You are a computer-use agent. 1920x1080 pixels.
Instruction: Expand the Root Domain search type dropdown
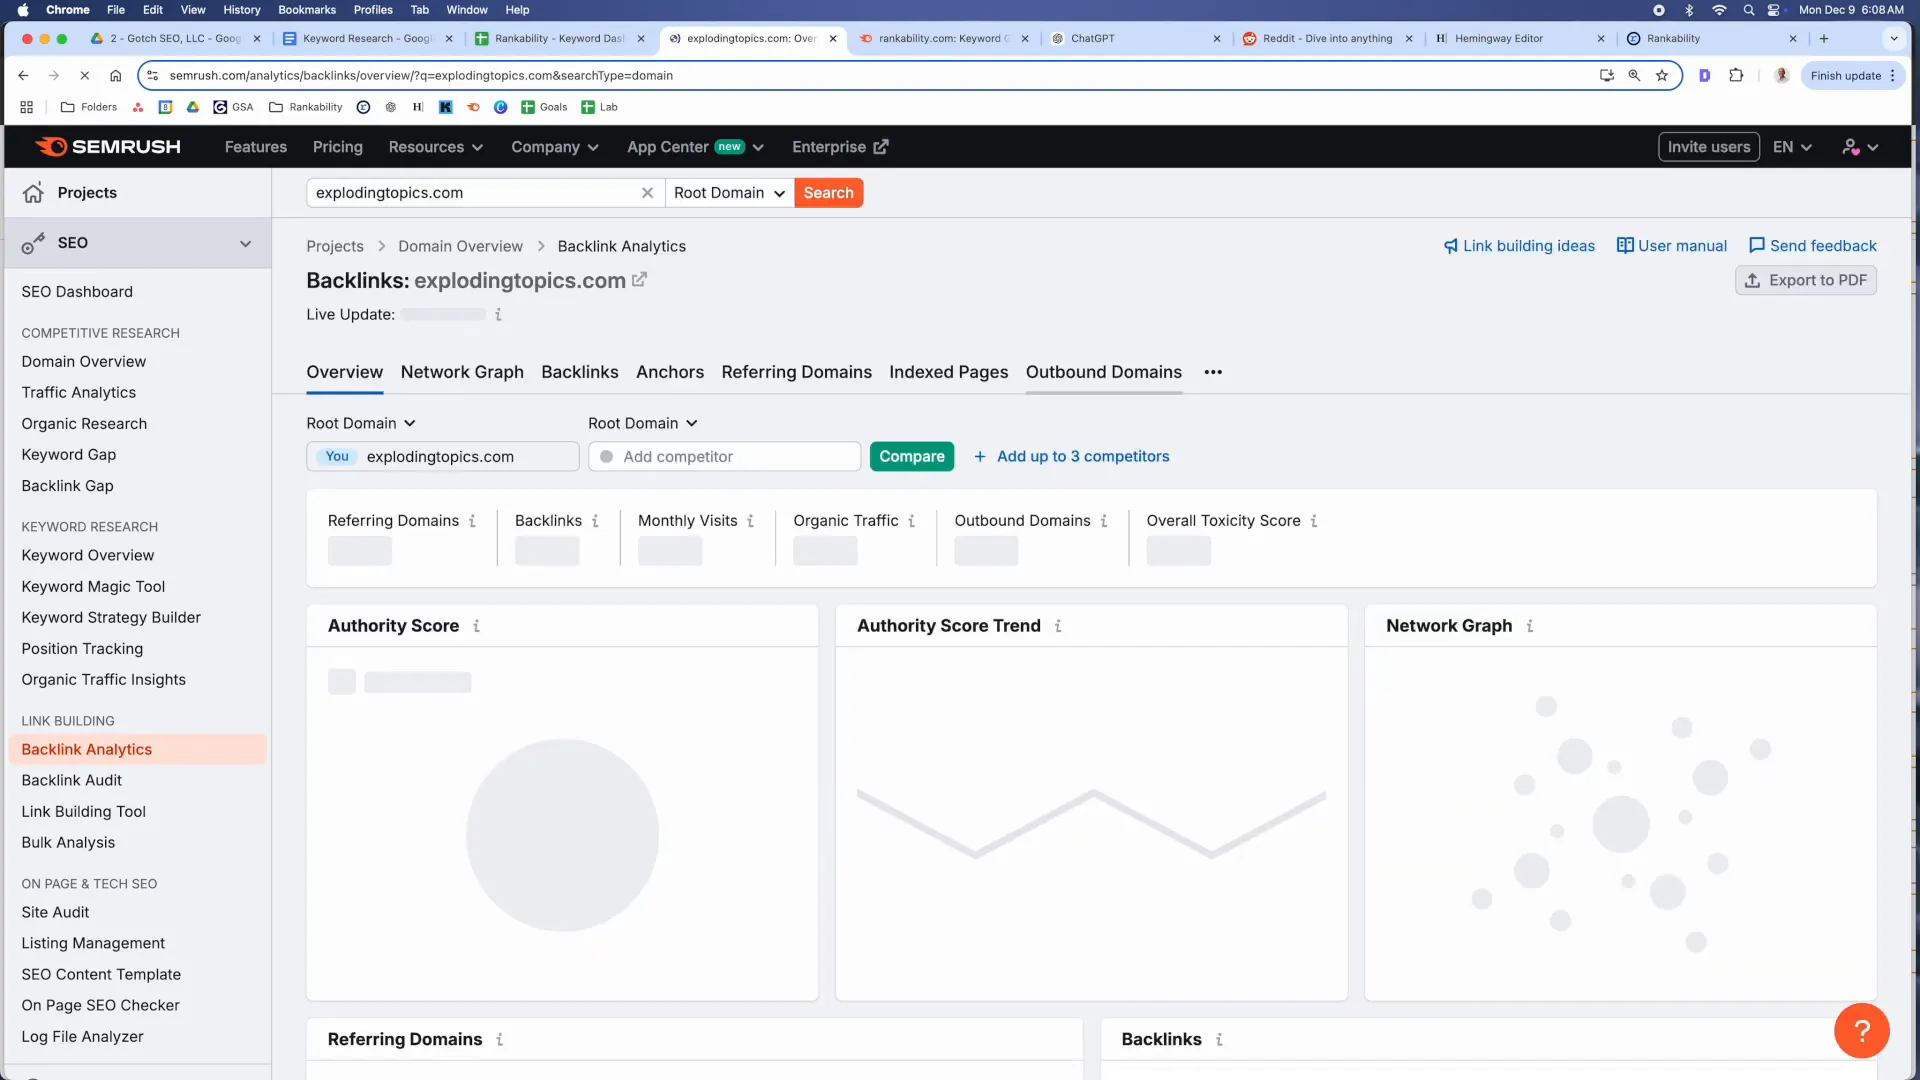click(729, 193)
